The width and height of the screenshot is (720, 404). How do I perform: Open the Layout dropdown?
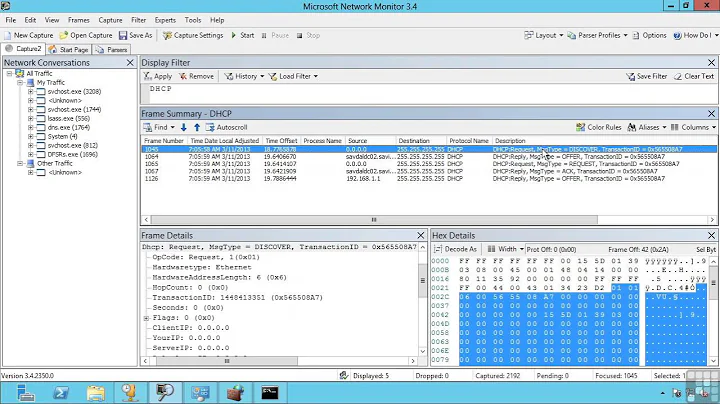click(544, 35)
